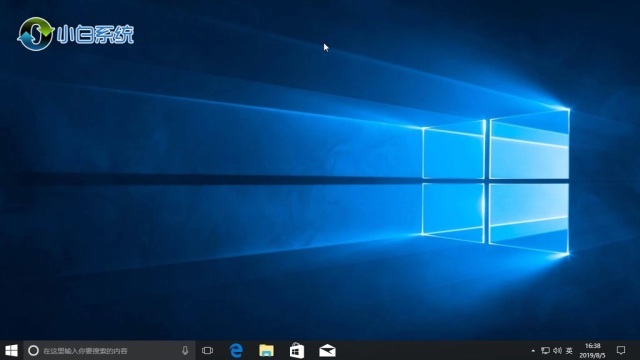Expand the hidden tray icons arrow
The width and height of the screenshot is (640, 360).
(533, 350)
